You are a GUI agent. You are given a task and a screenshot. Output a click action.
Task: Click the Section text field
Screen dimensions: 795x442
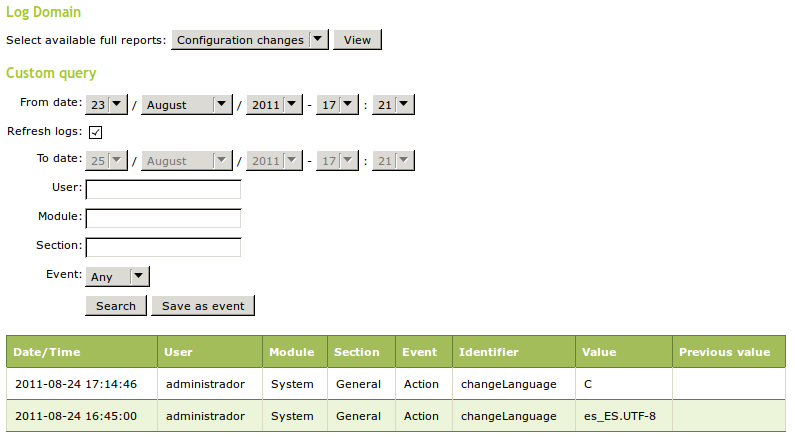[x=163, y=247]
